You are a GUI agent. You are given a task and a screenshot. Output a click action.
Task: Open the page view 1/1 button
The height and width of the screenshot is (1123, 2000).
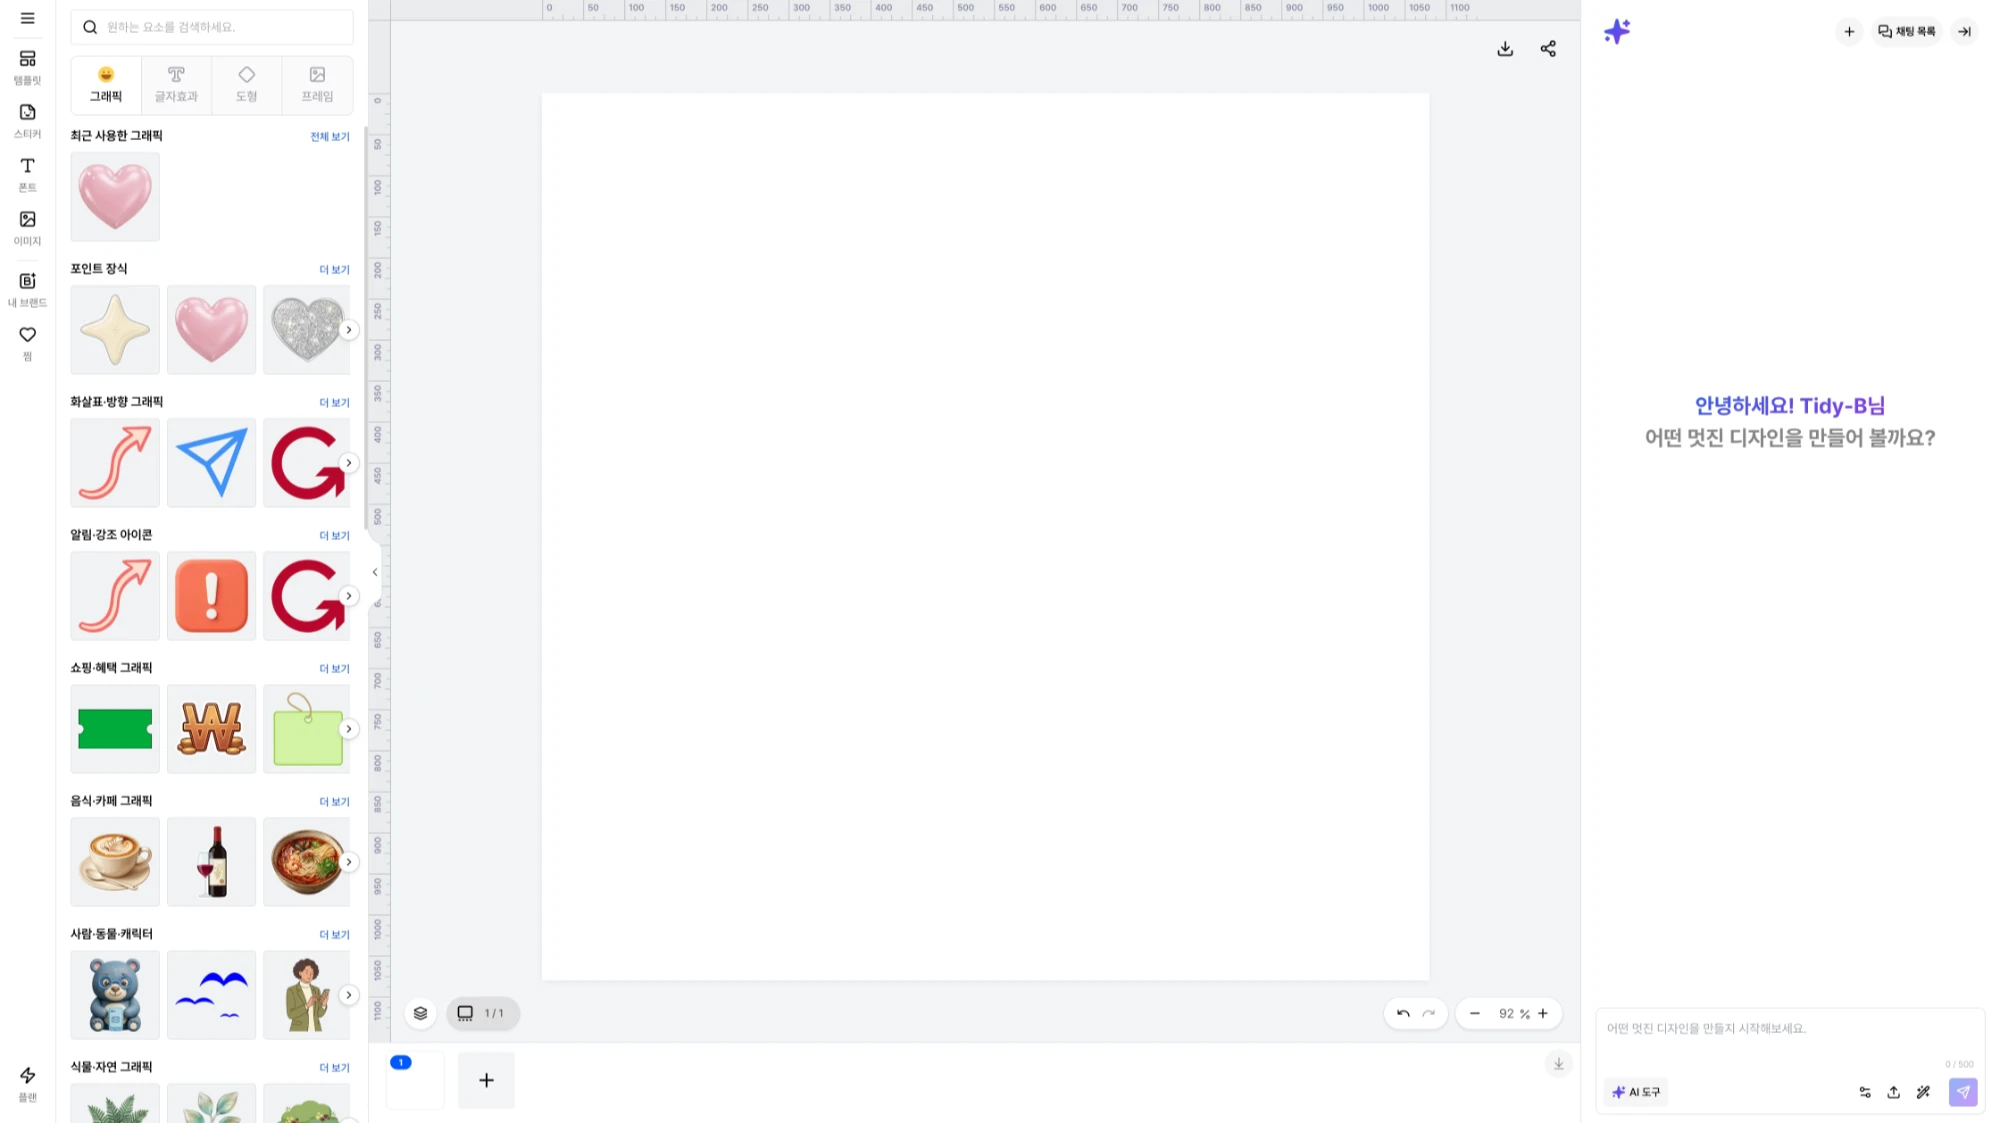coord(482,1013)
